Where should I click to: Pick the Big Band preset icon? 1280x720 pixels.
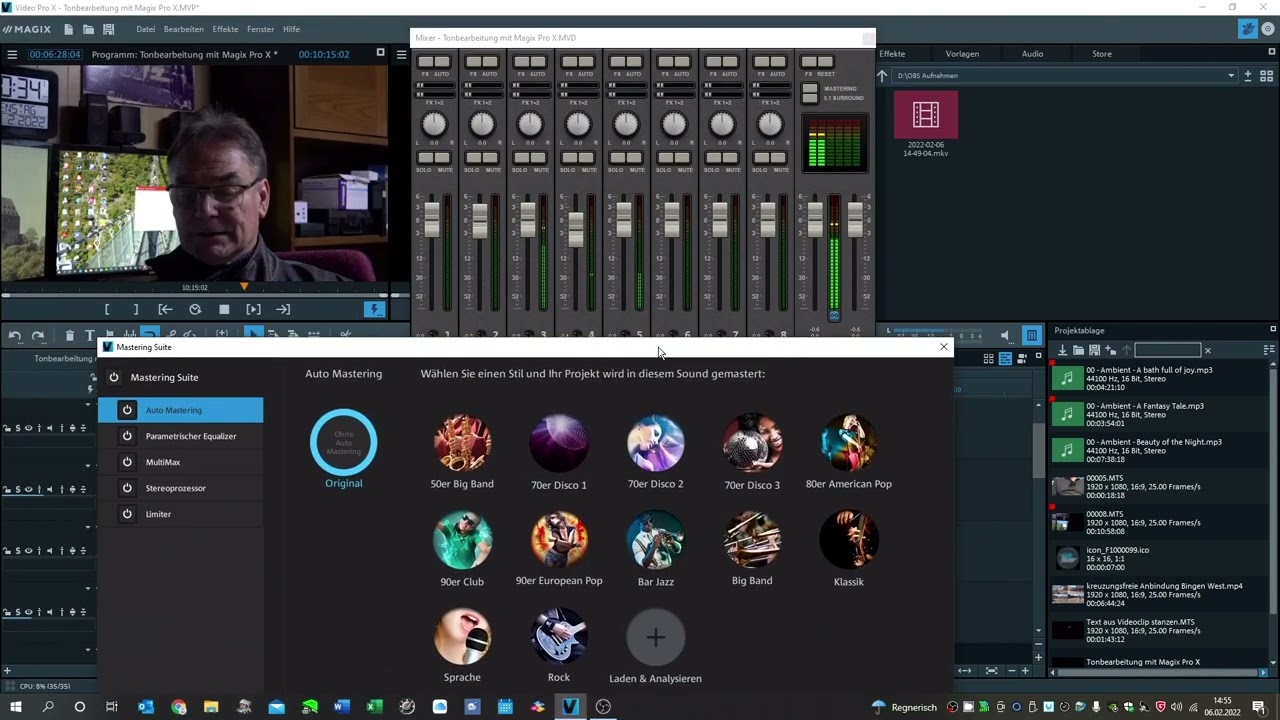coord(752,540)
